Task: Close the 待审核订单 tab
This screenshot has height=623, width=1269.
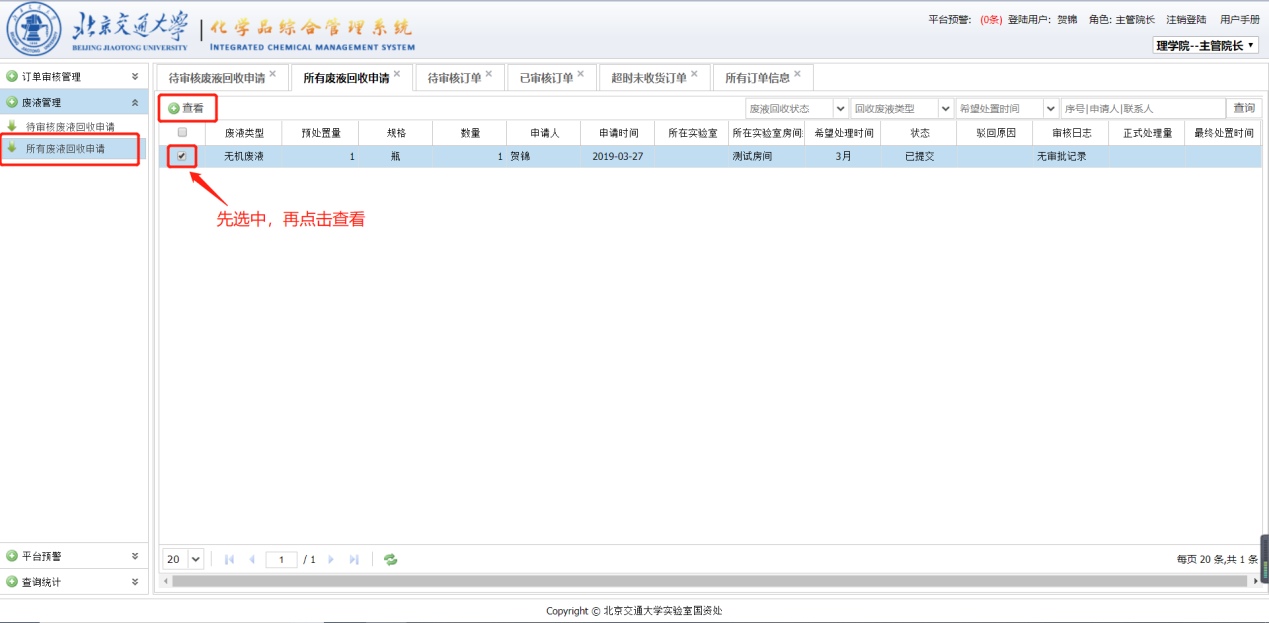Action: click(x=489, y=74)
